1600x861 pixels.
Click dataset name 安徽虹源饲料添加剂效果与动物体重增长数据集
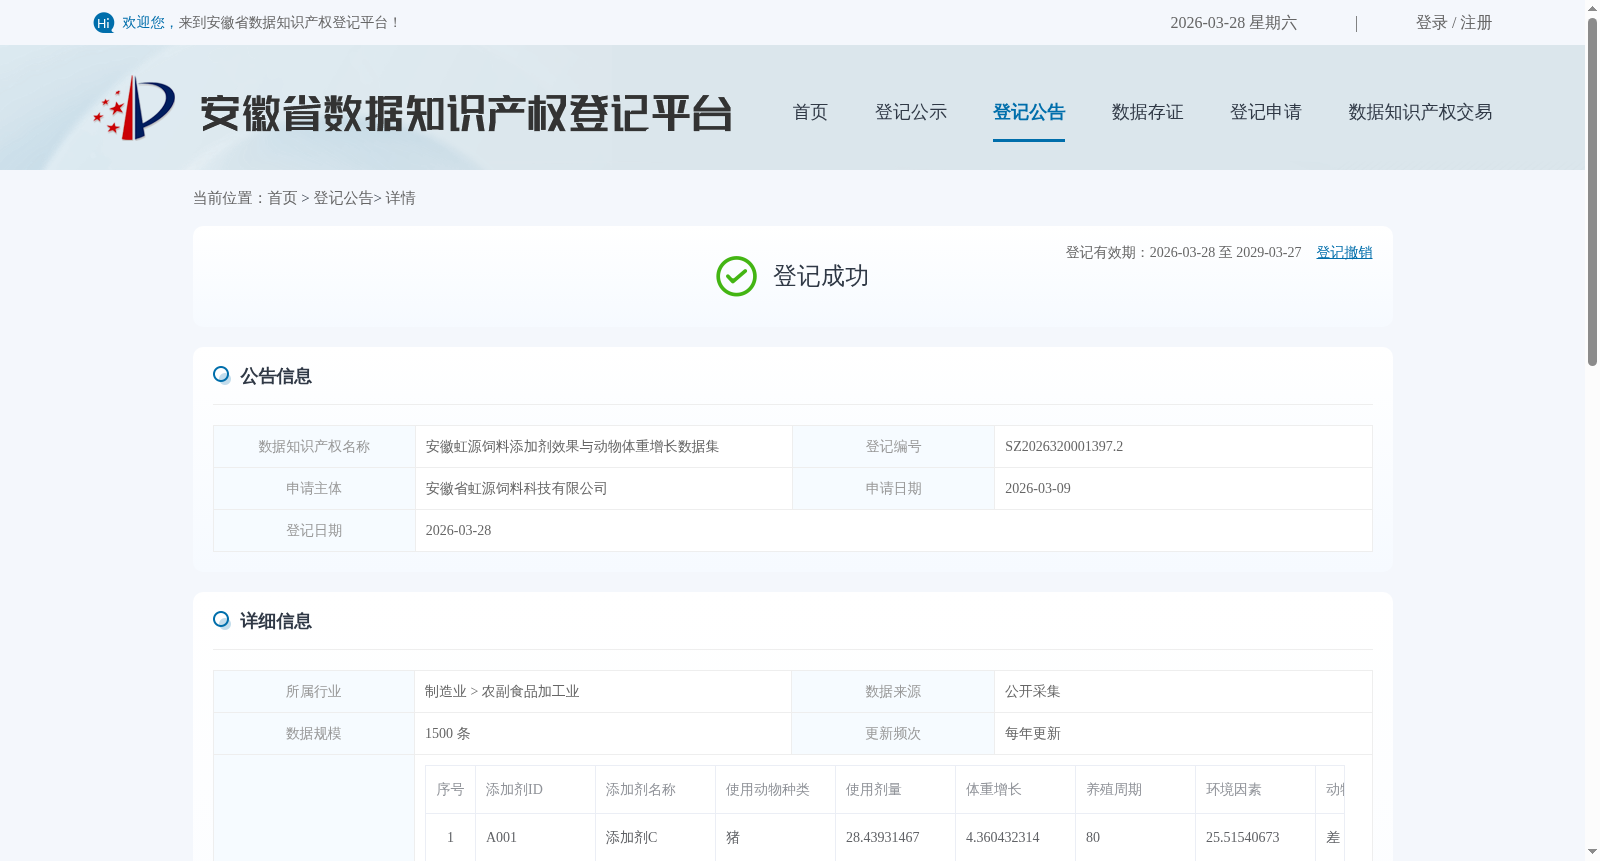(572, 446)
